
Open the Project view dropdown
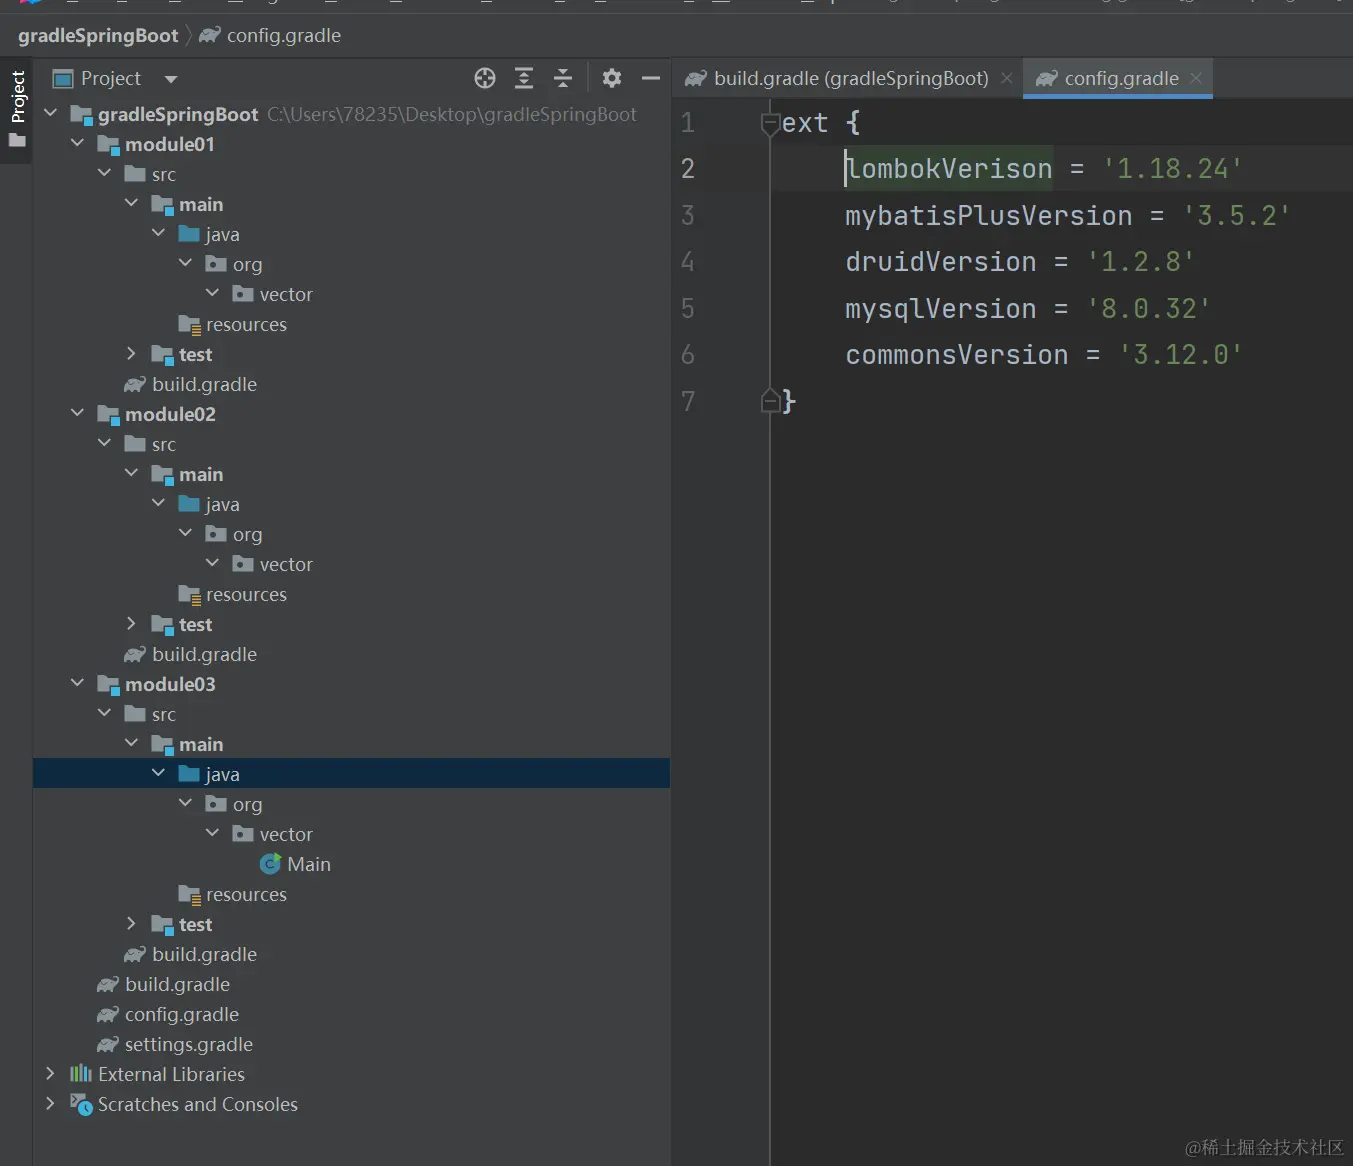tap(170, 79)
